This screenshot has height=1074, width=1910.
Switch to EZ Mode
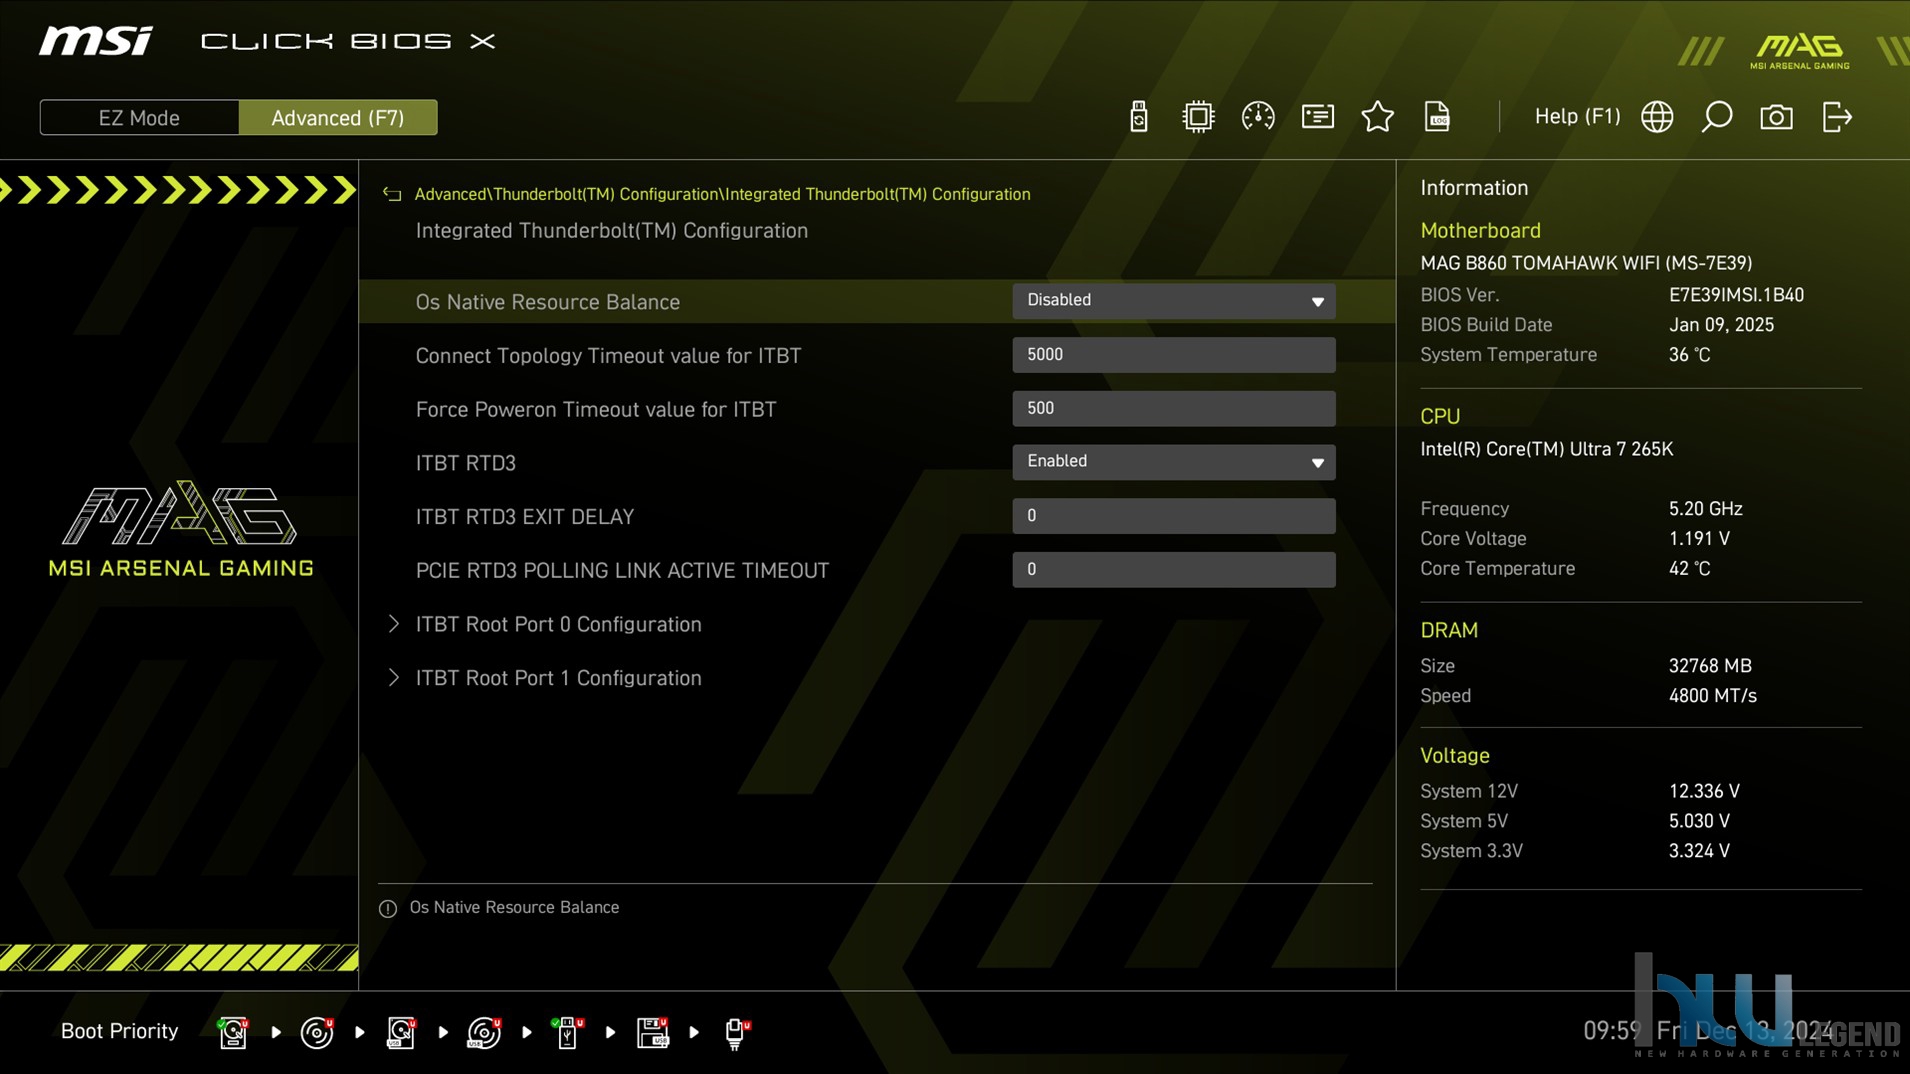click(139, 117)
